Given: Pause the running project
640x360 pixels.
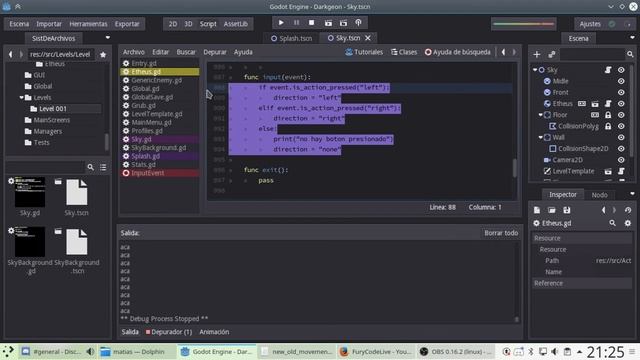Looking at the screenshot, I should (x=296, y=23).
